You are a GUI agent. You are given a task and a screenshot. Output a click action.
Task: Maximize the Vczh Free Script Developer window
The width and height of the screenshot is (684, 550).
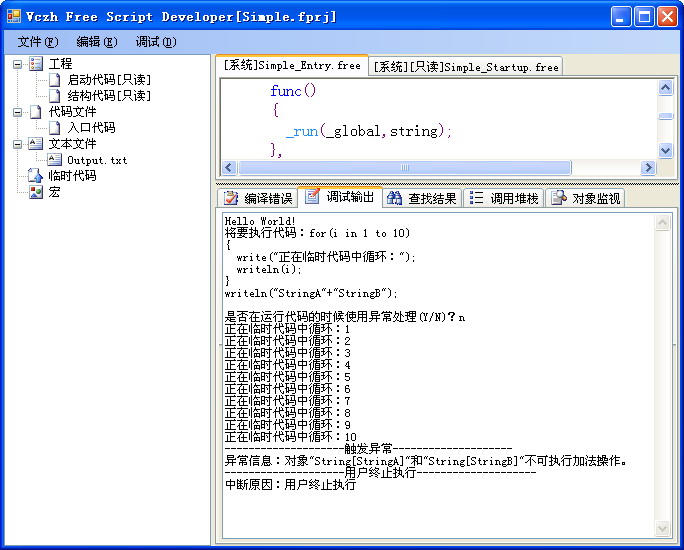[x=644, y=17]
